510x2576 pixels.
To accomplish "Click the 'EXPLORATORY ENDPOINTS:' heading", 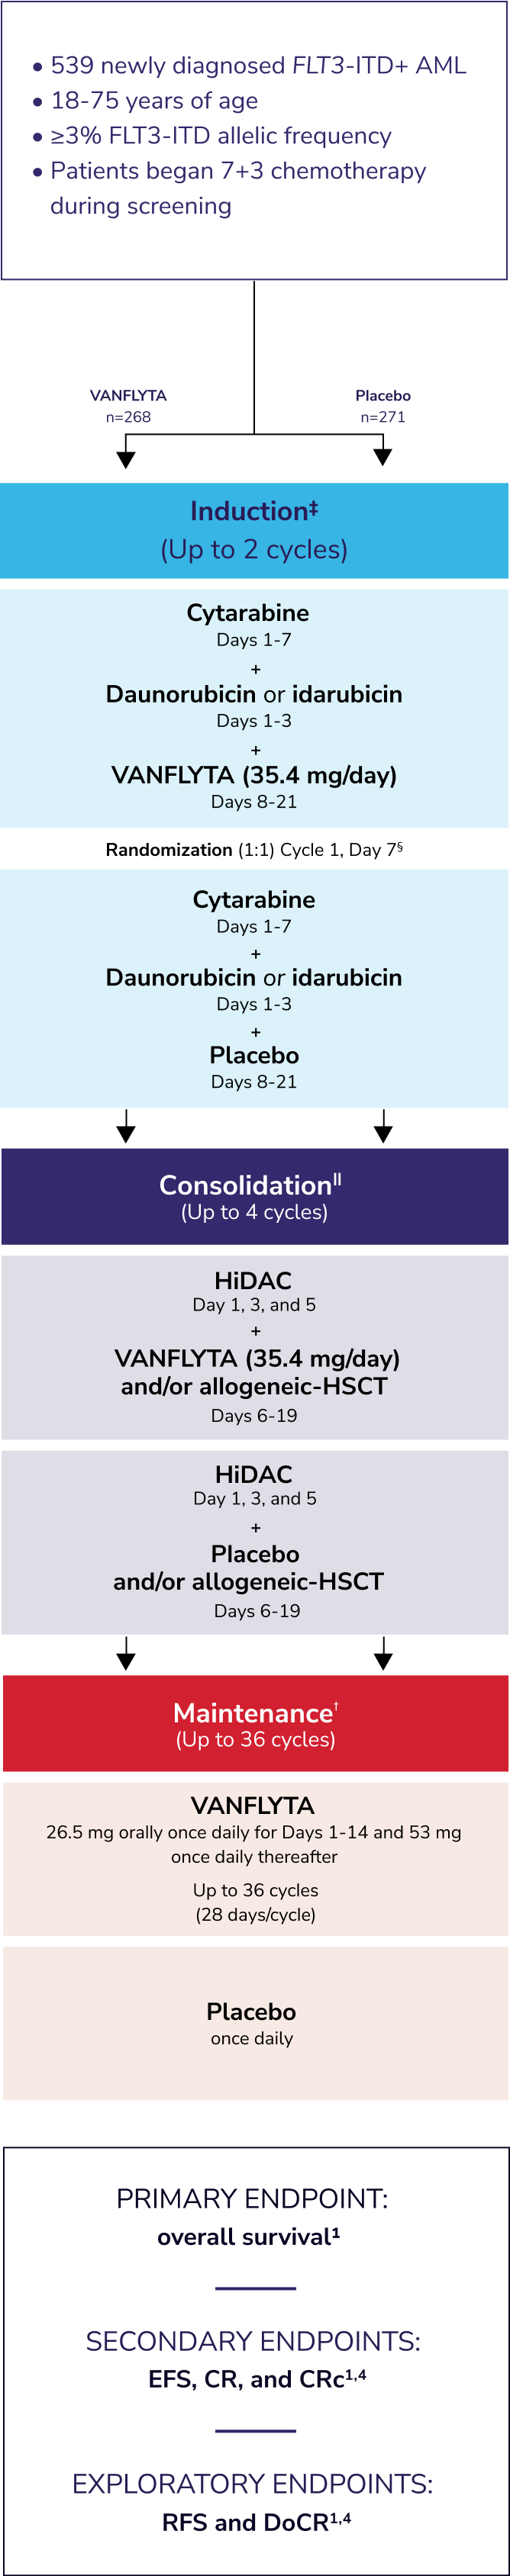I will tap(252, 2484).
